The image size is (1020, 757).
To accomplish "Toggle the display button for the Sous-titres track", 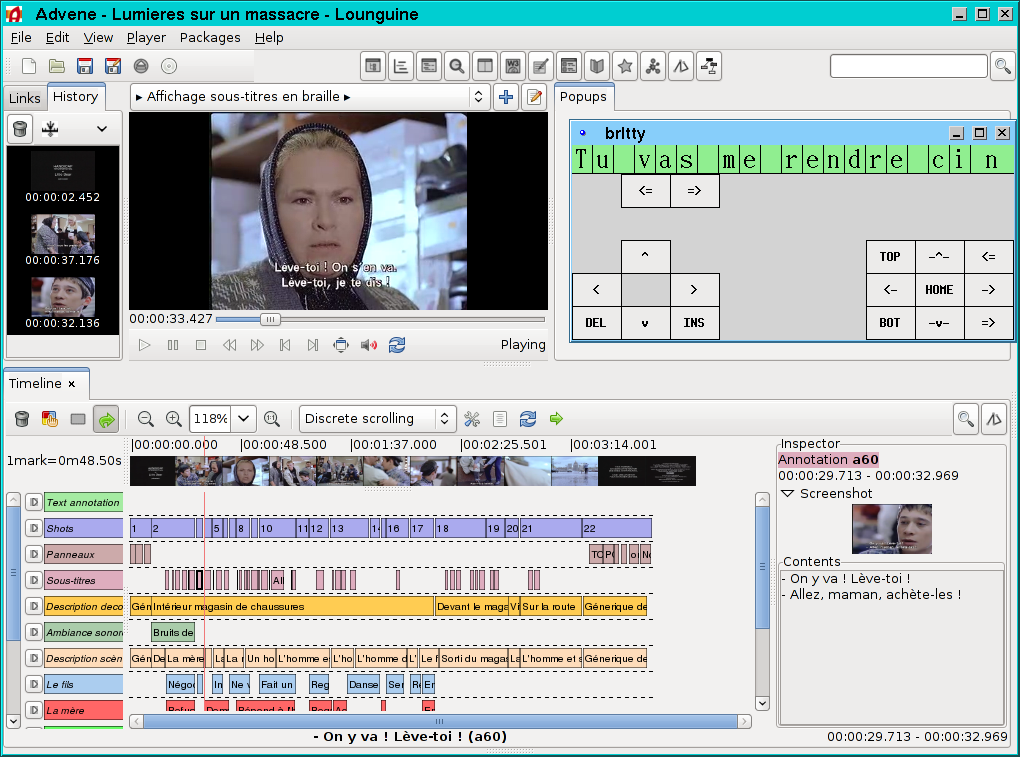I will click(33, 580).
